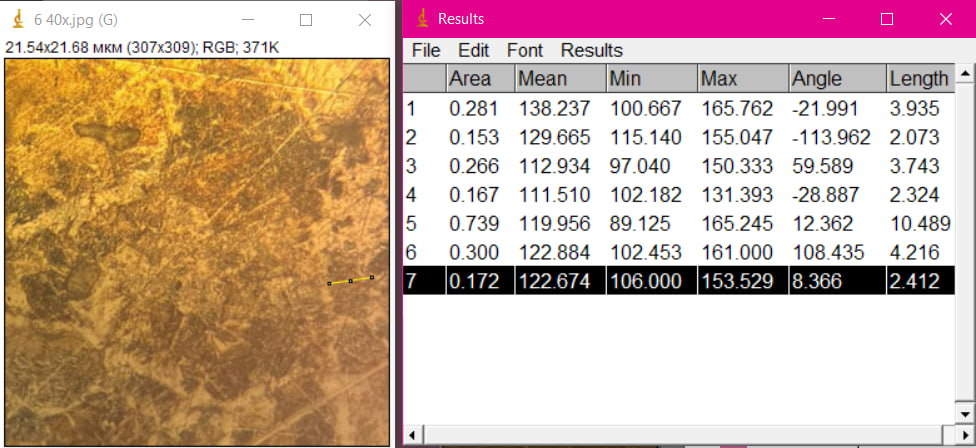The image size is (976, 448).
Task: Close the 6 40x.jpg image window
Action: [x=365, y=20]
